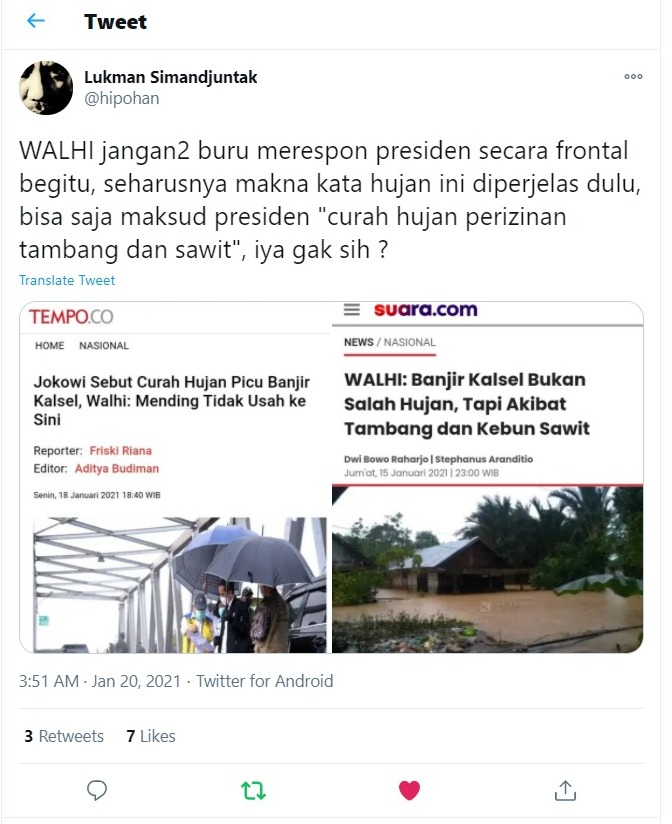Image resolution: width=672 pixels, height=824 pixels.
Task: Open the suara.com article screenshot image
Action: click(x=488, y=477)
